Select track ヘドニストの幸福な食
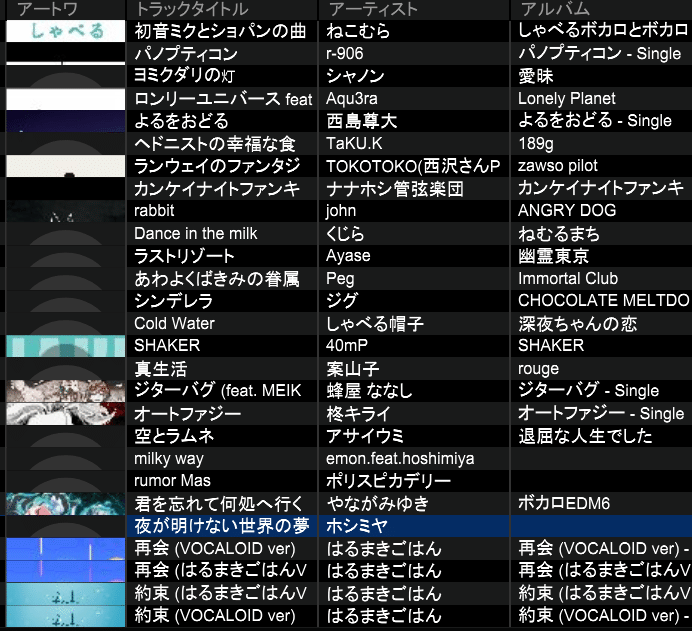 (214, 143)
